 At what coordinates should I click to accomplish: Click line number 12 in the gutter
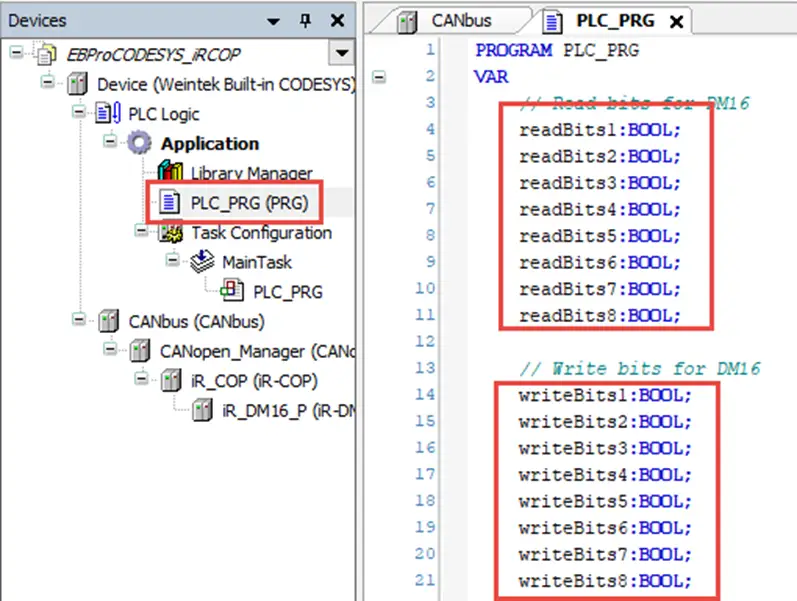point(425,341)
